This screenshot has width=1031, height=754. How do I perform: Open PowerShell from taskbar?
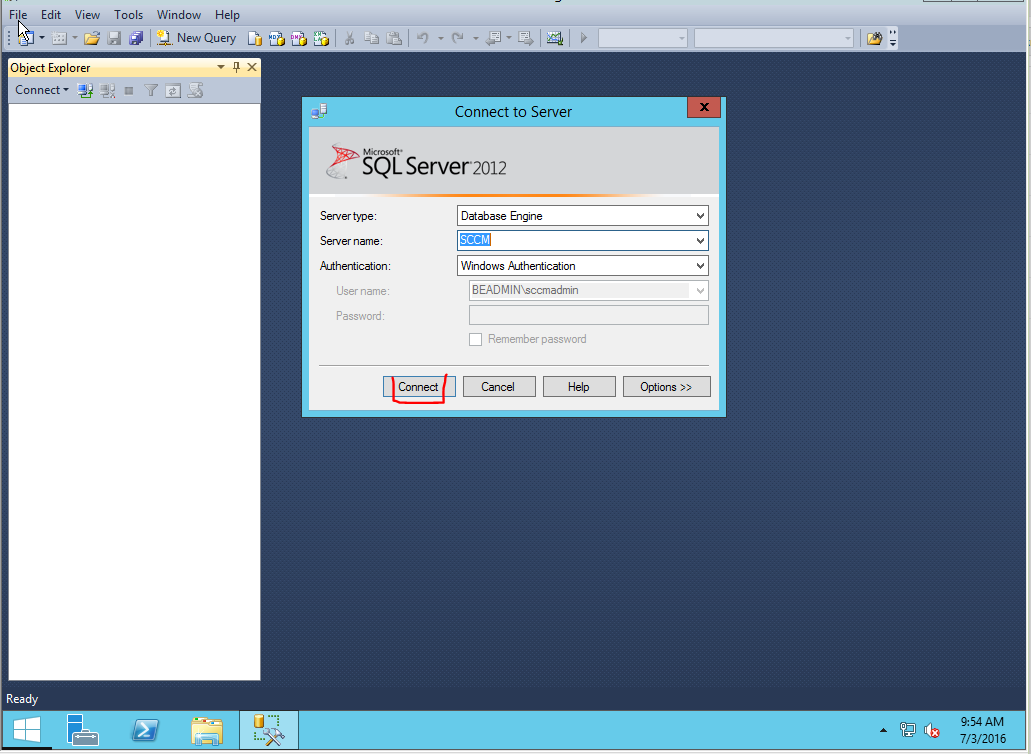pos(145,730)
